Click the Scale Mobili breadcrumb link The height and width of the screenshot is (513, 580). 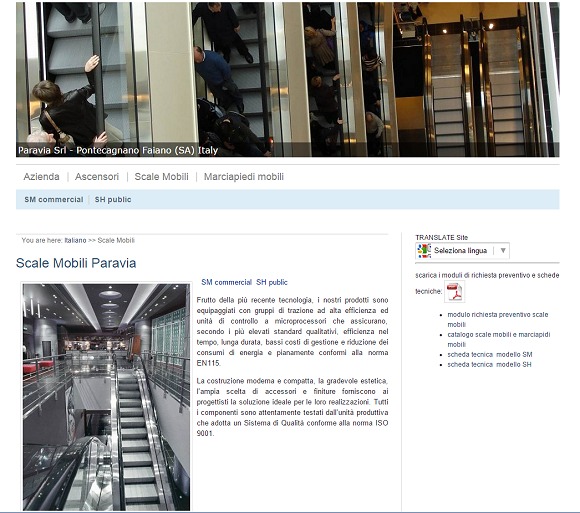116,240
